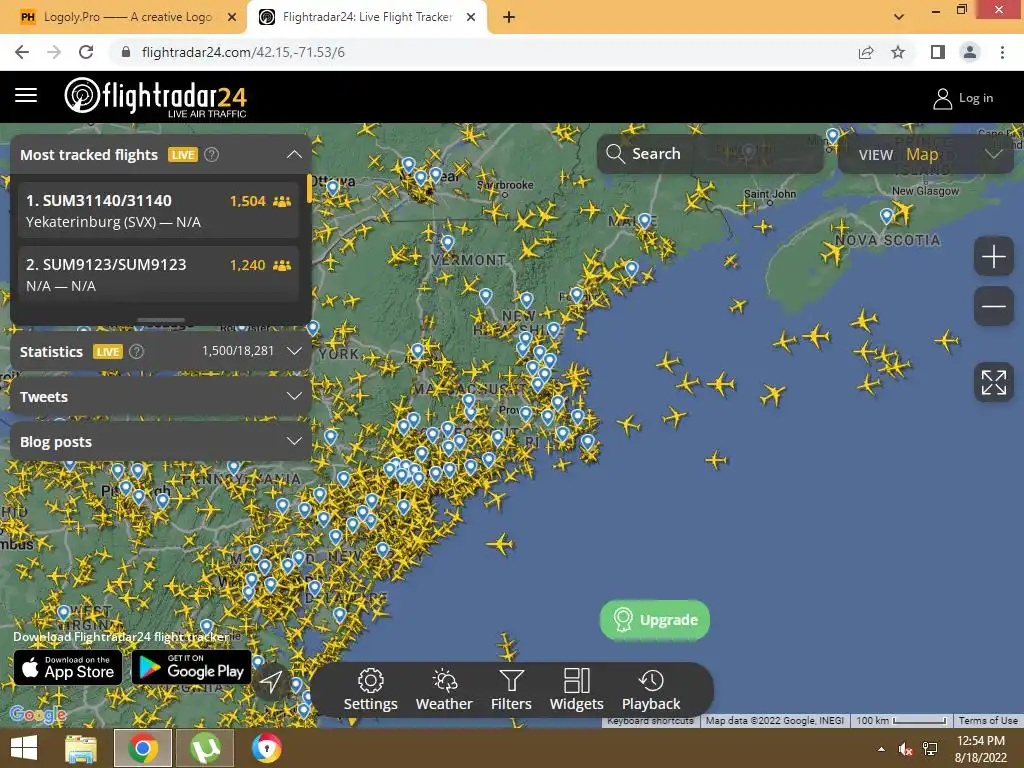Open the Playback feature
1024x768 pixels.
(651, 690)
